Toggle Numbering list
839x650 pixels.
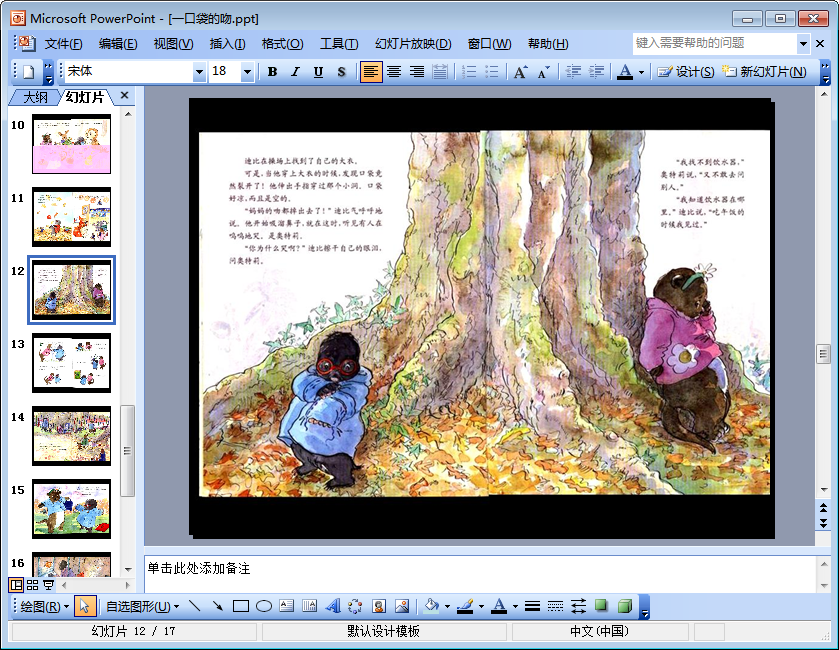click(469, 72)
